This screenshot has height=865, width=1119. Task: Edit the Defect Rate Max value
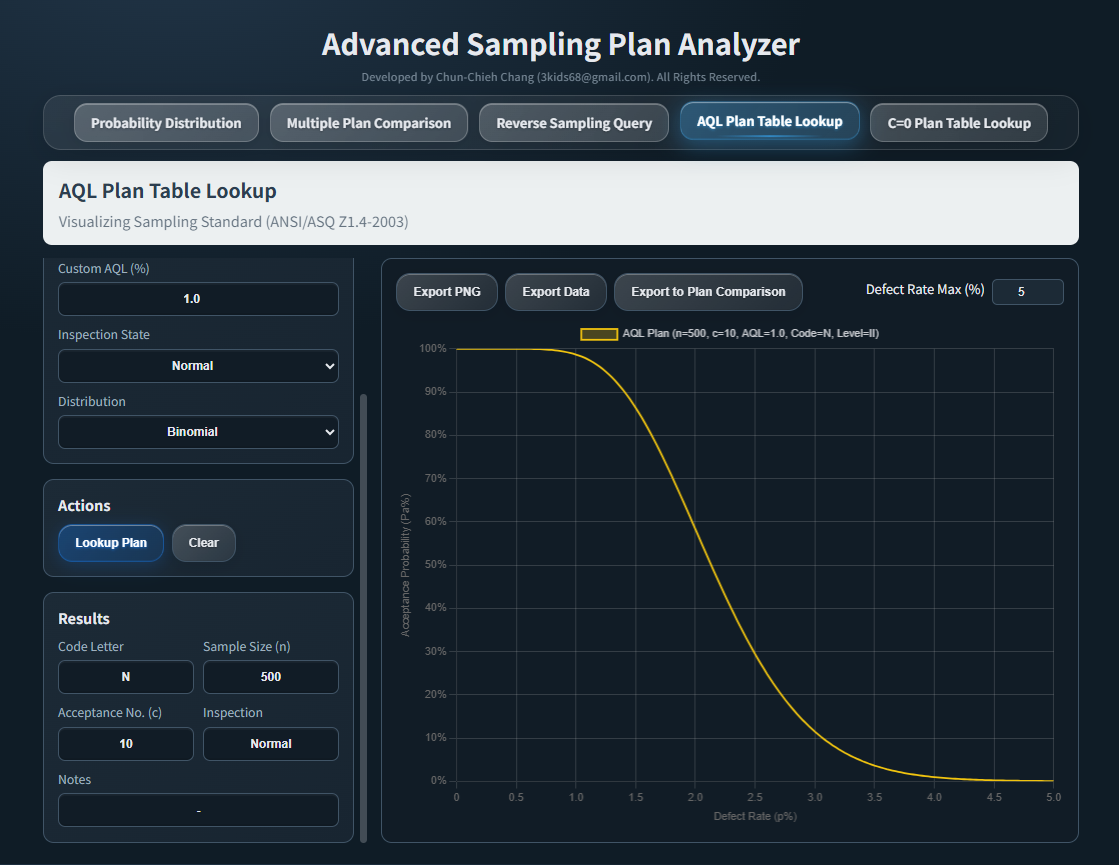tap(1028, 291)
